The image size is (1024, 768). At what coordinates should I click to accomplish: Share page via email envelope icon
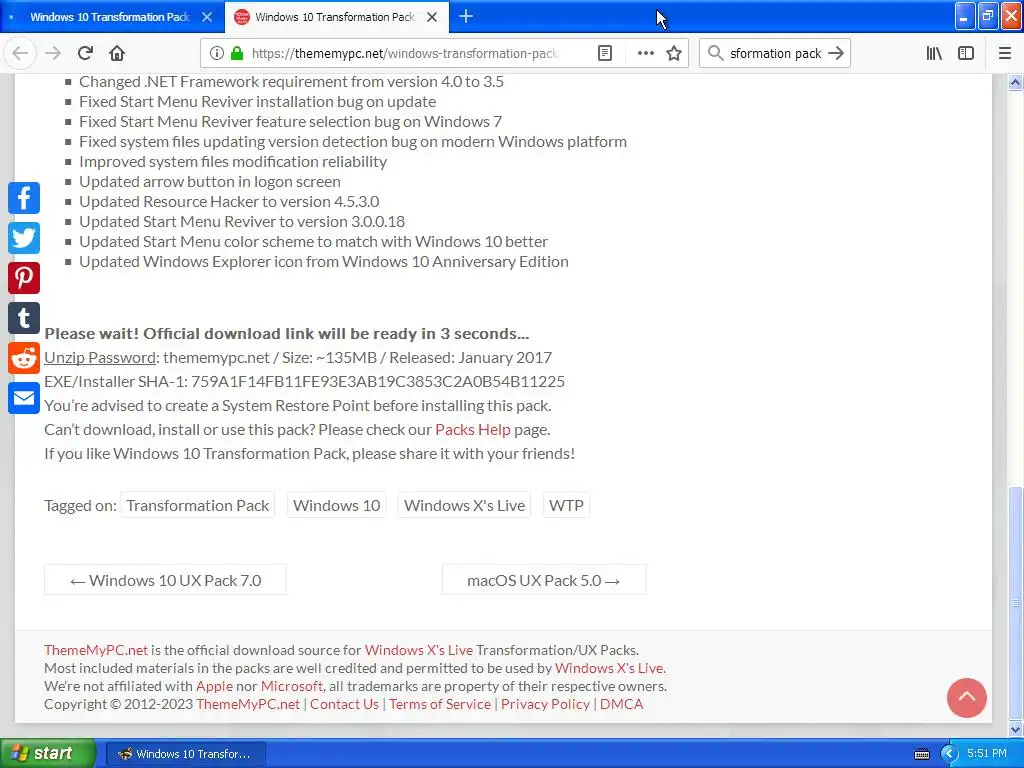point(24,398)
